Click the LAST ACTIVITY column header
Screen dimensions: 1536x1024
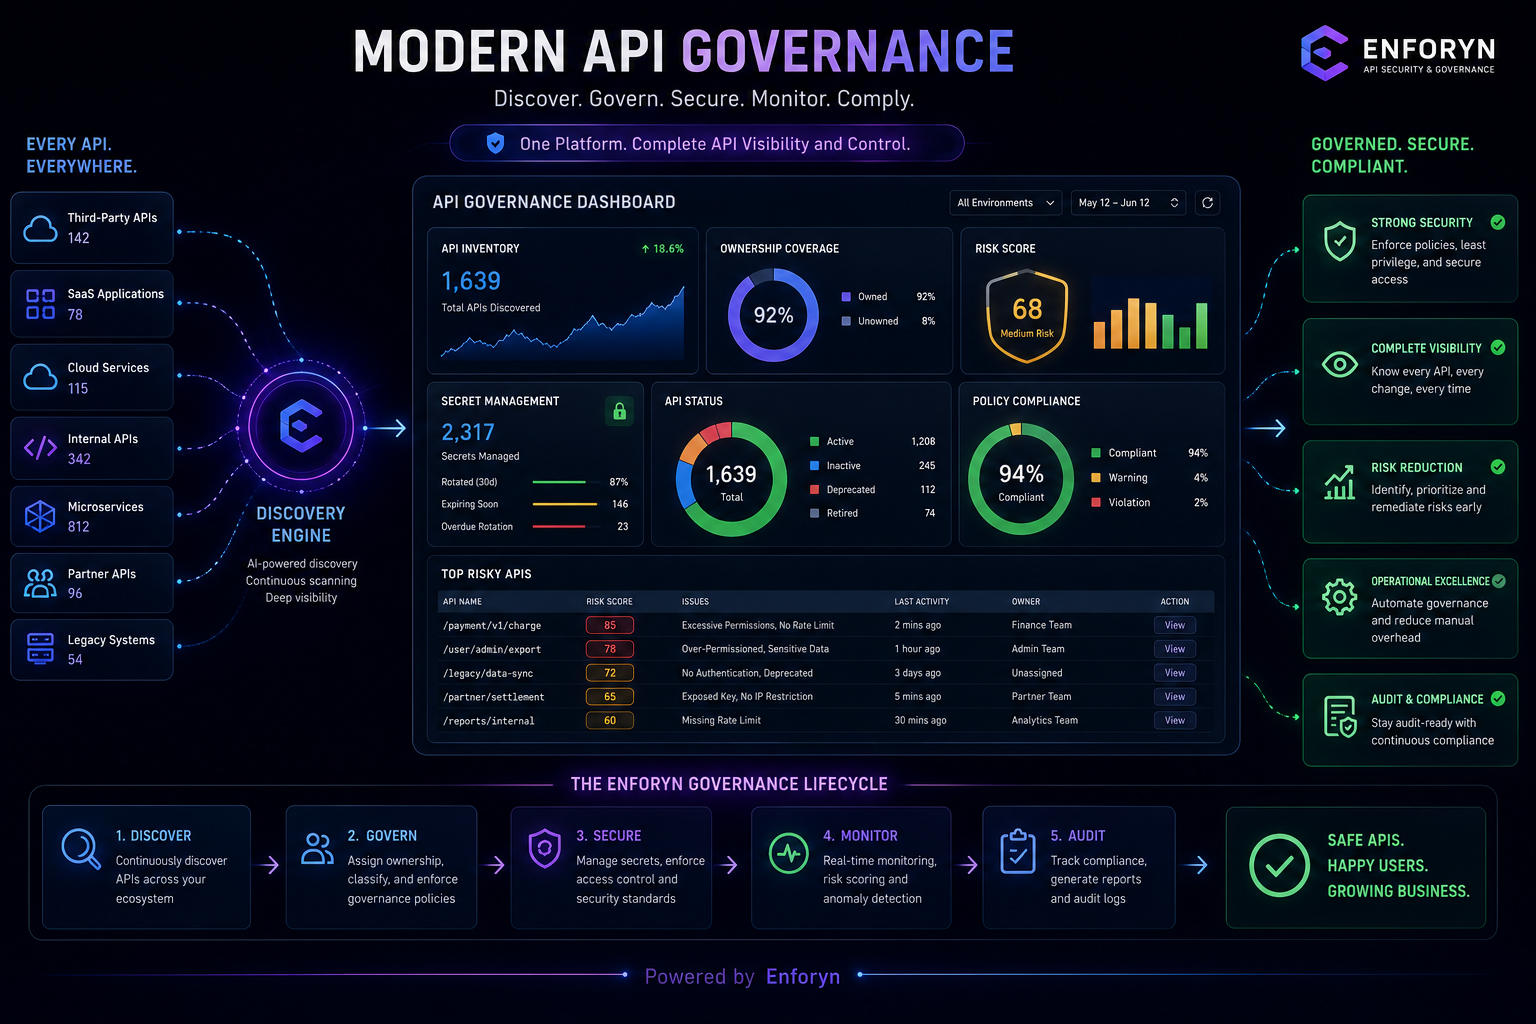pos(921,602)
